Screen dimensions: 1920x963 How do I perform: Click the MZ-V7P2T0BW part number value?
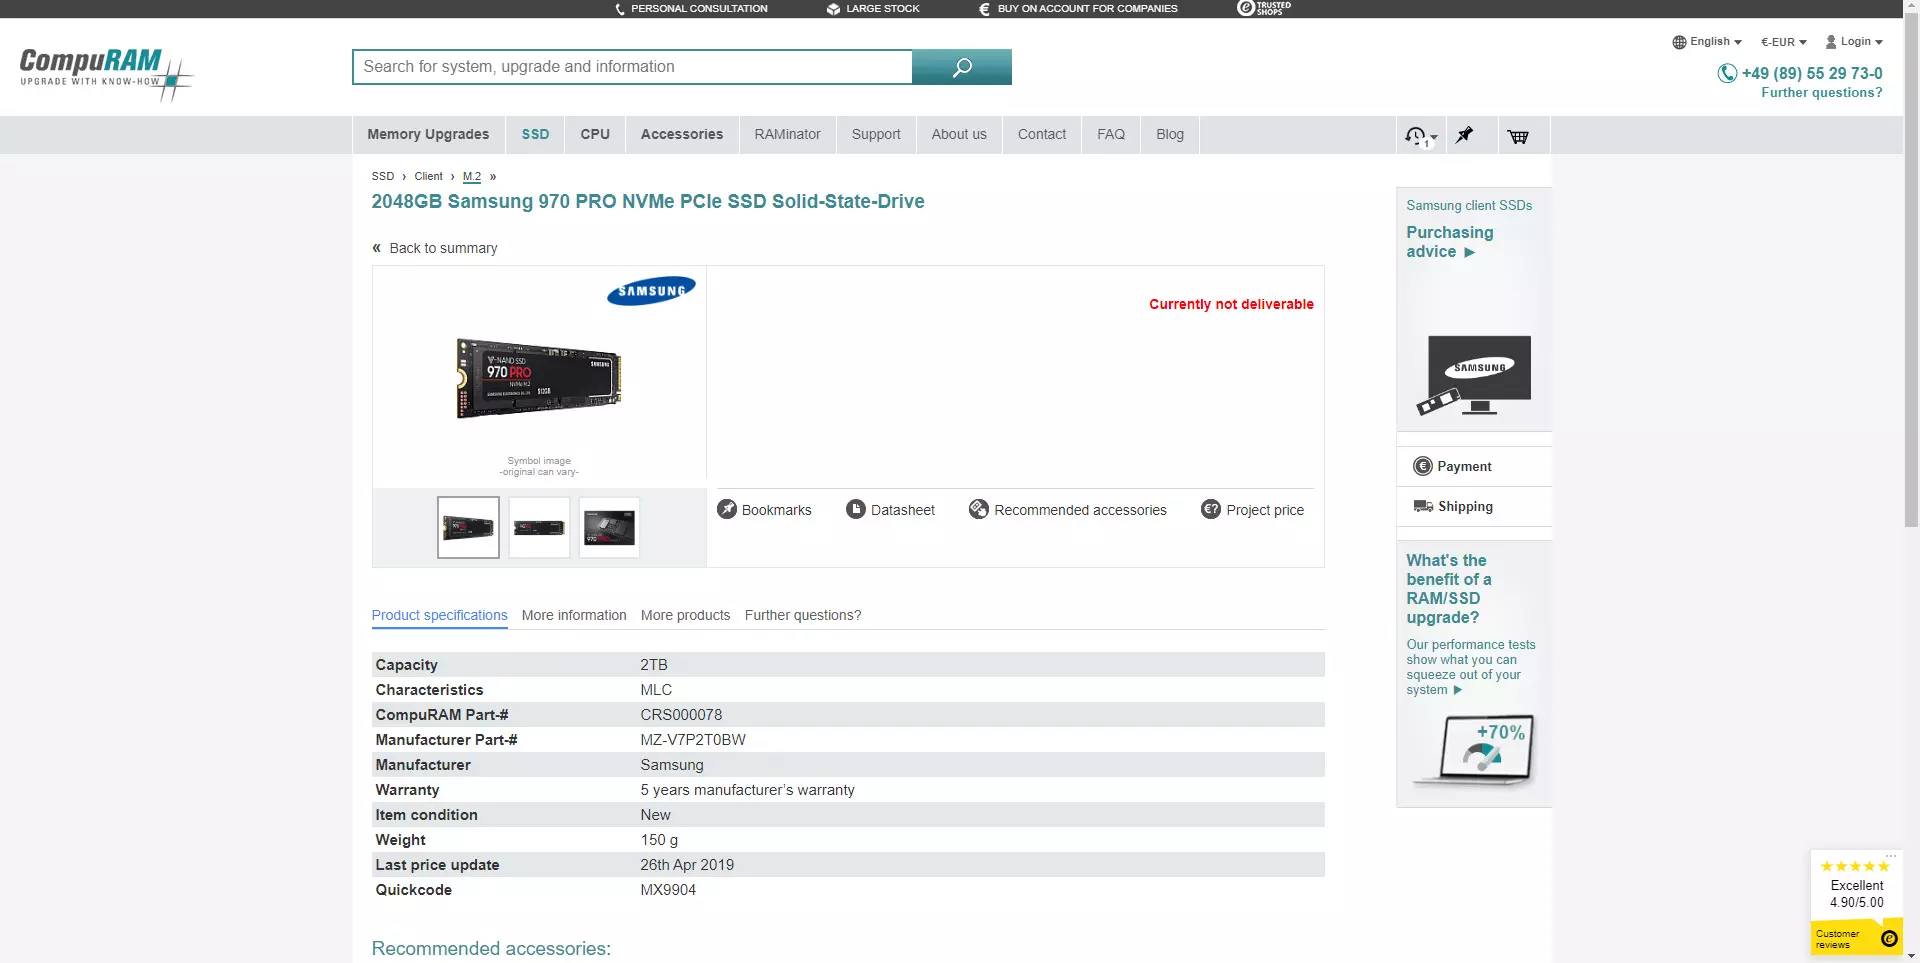click(x=693, y=740)
